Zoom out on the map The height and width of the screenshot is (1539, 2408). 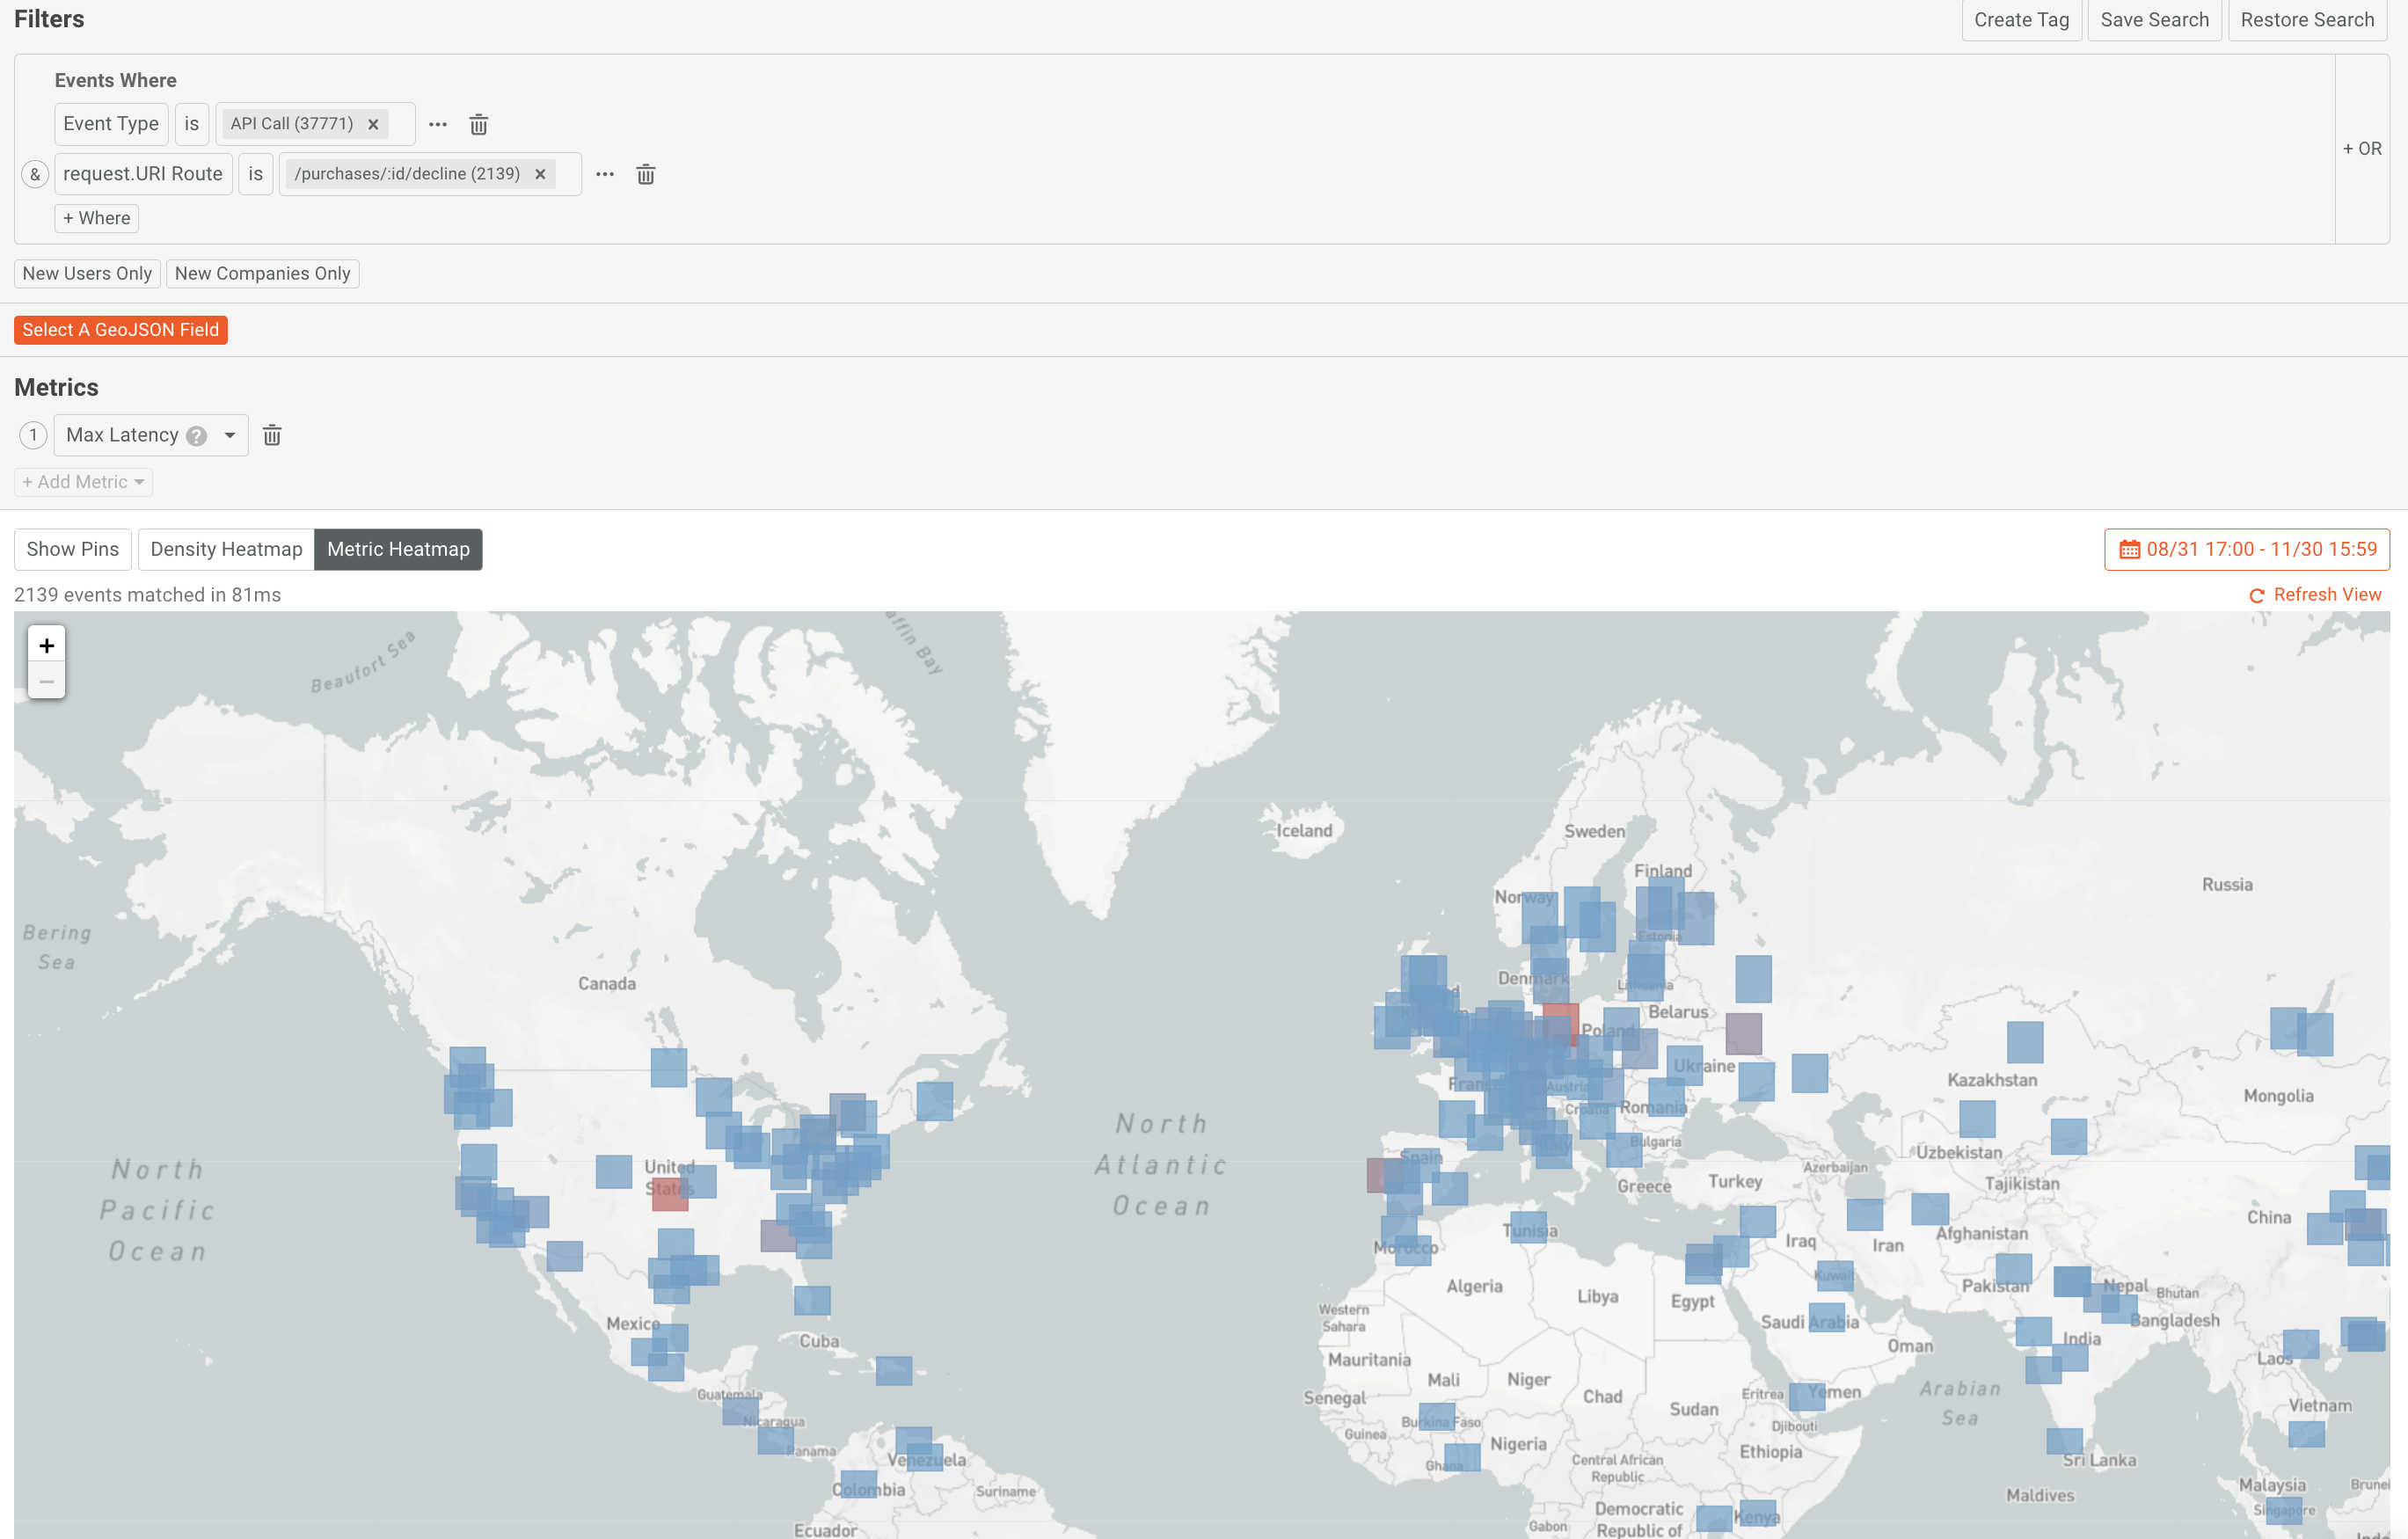tap(46, 681)
